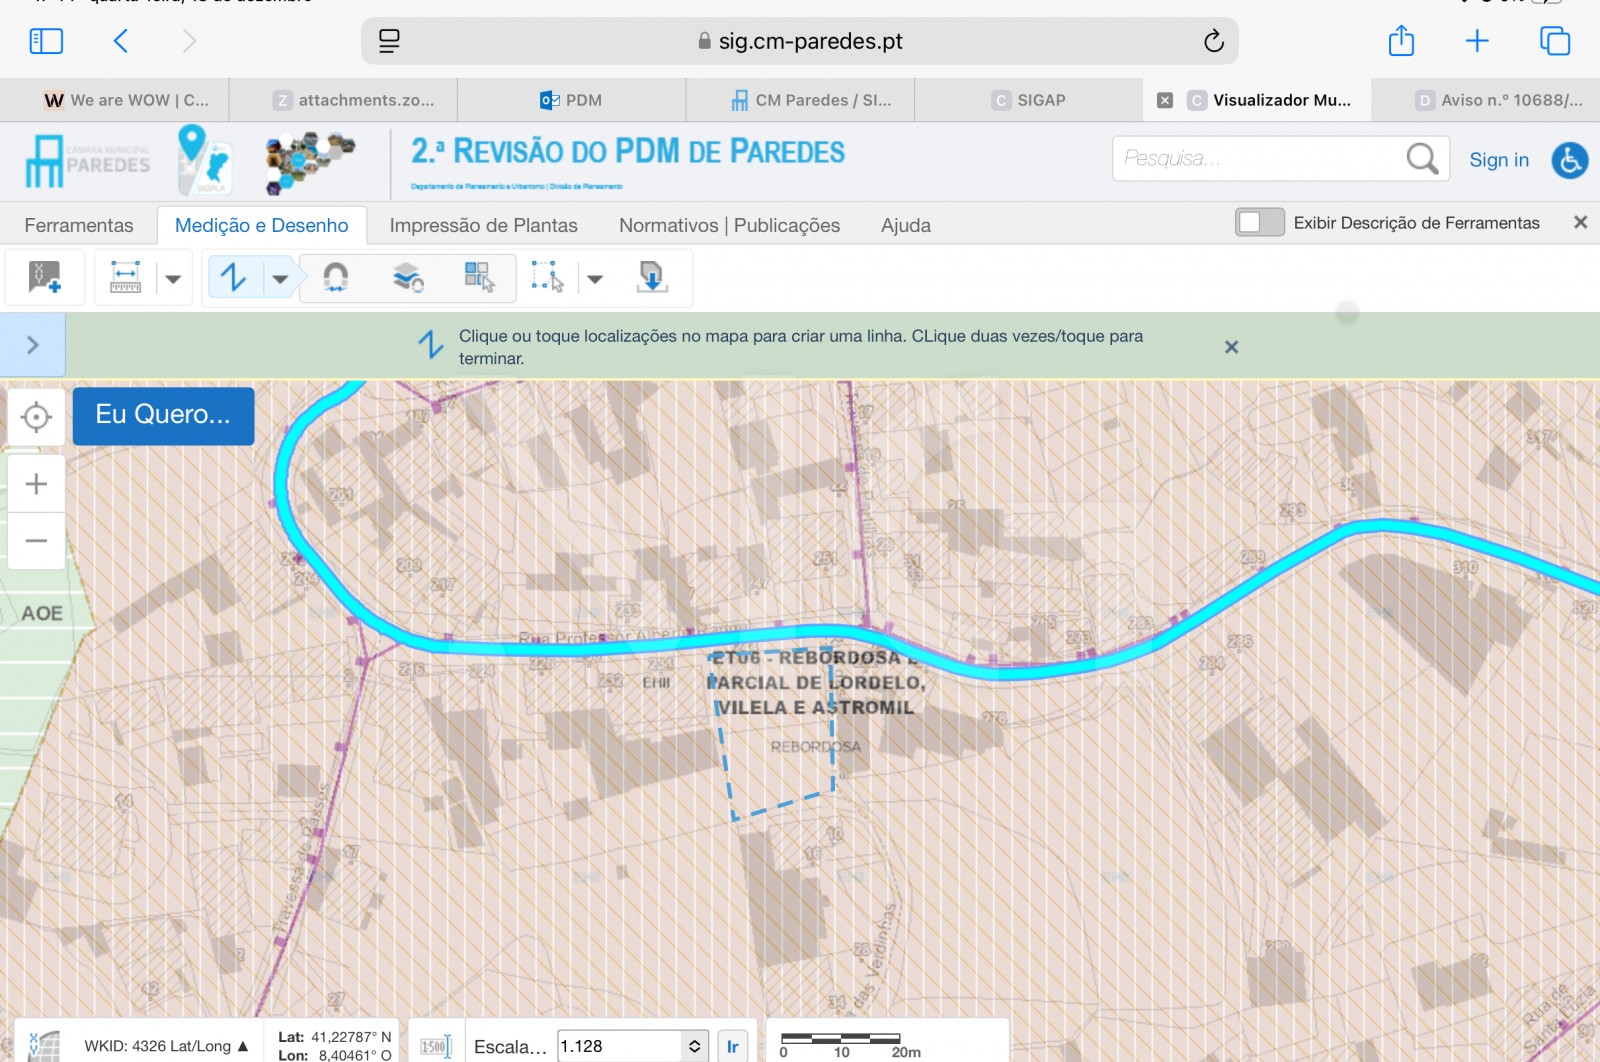Open the ruler measurement tool
1600x1062 pixels.
coord(125,278)
